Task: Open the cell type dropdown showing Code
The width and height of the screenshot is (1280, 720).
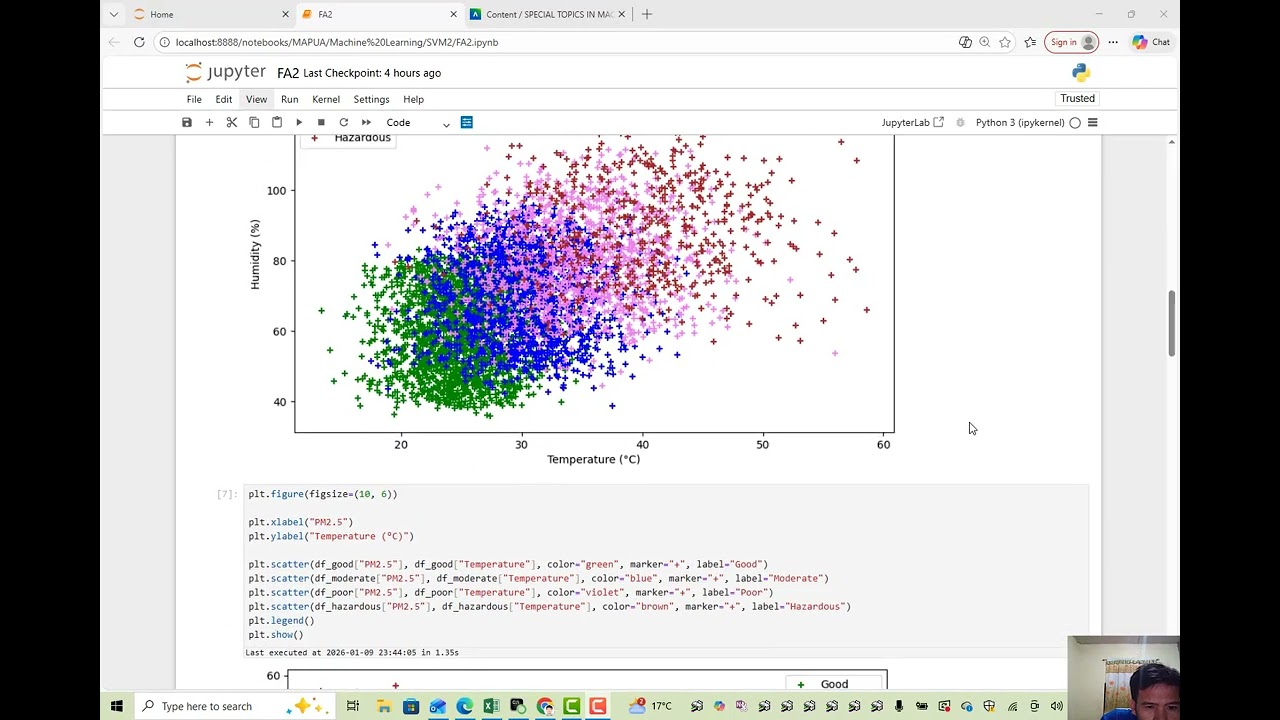Action: point(418,123)
